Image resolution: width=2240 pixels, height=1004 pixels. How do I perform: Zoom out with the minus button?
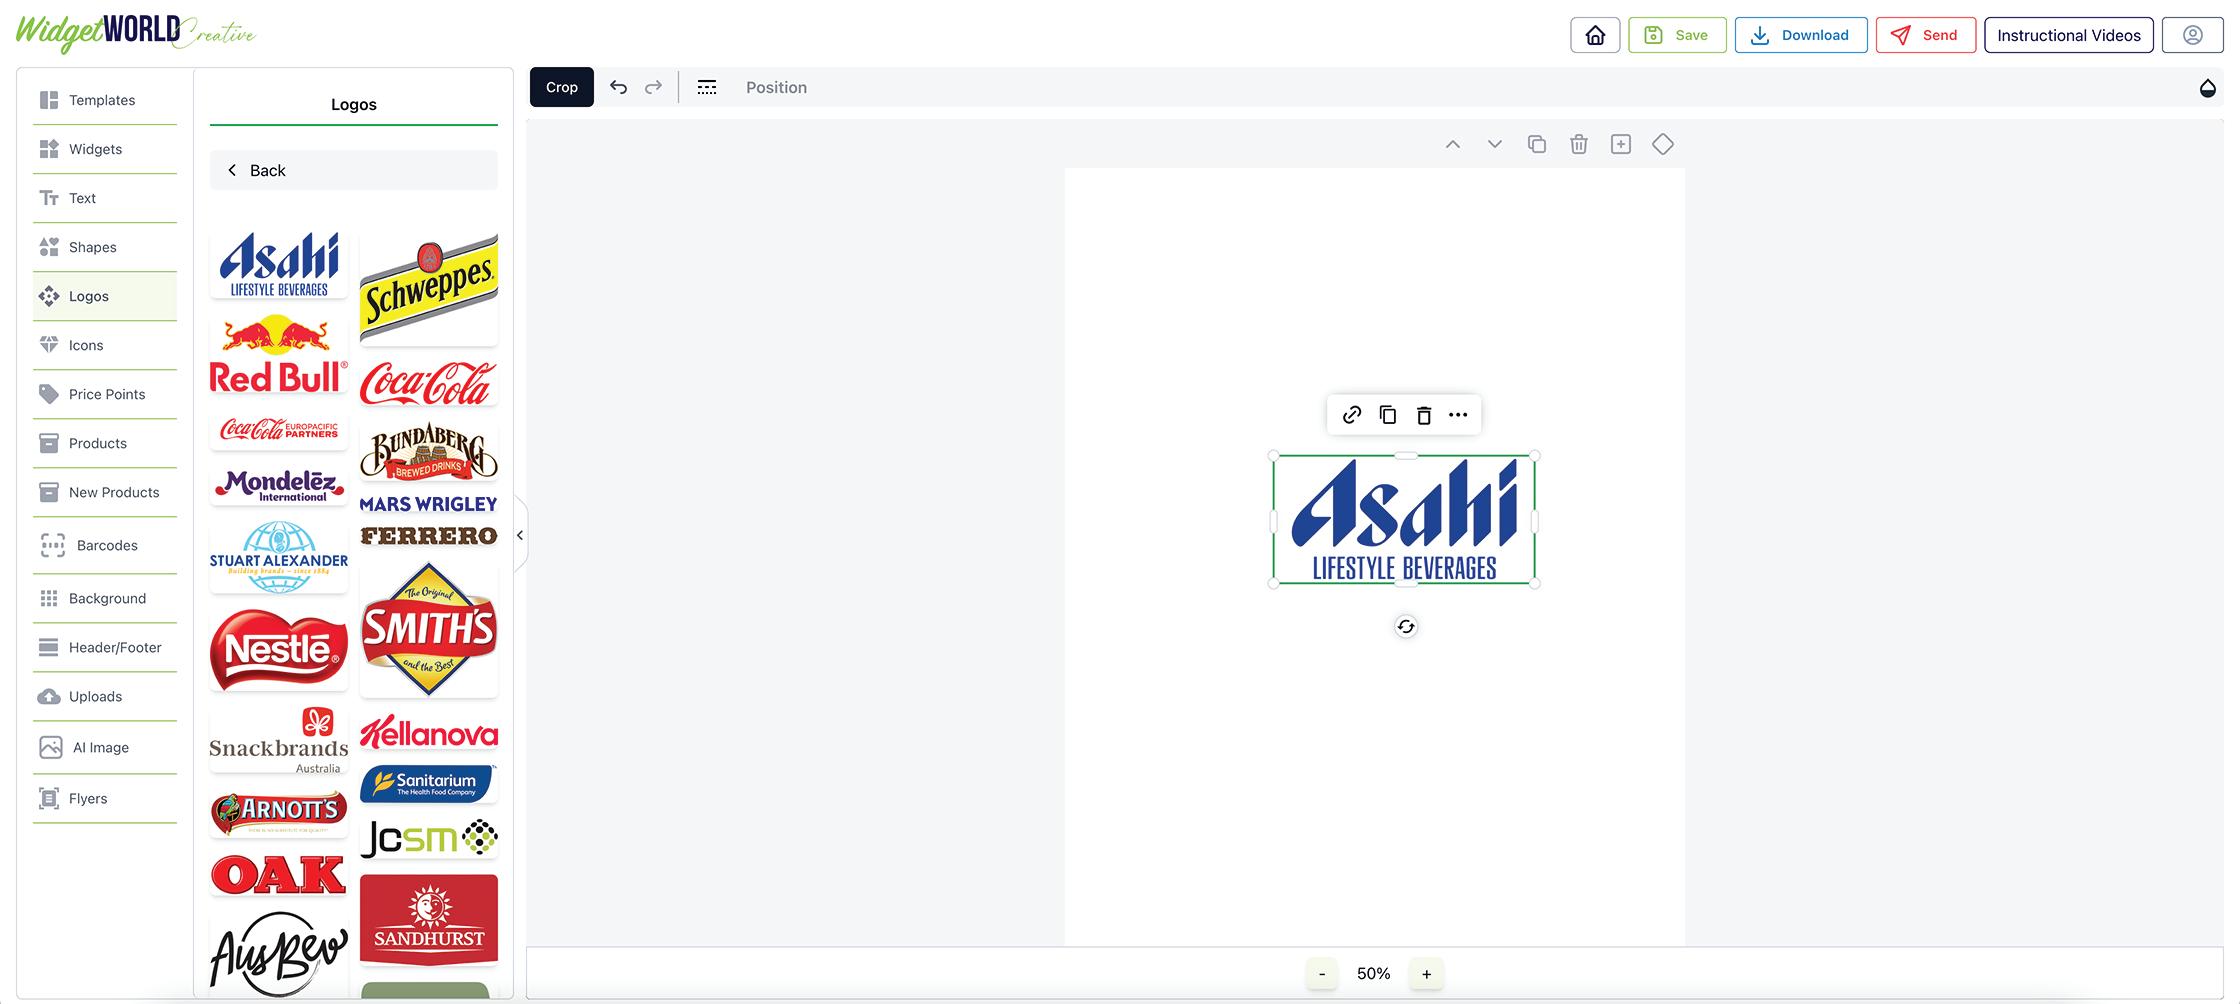tap(1322, 974)
